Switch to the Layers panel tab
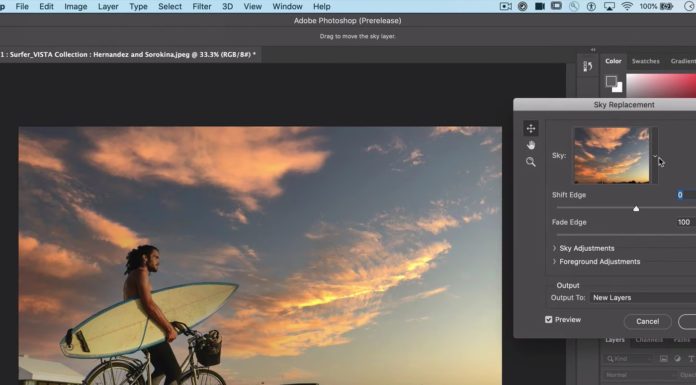 click(x=615, y=340)
